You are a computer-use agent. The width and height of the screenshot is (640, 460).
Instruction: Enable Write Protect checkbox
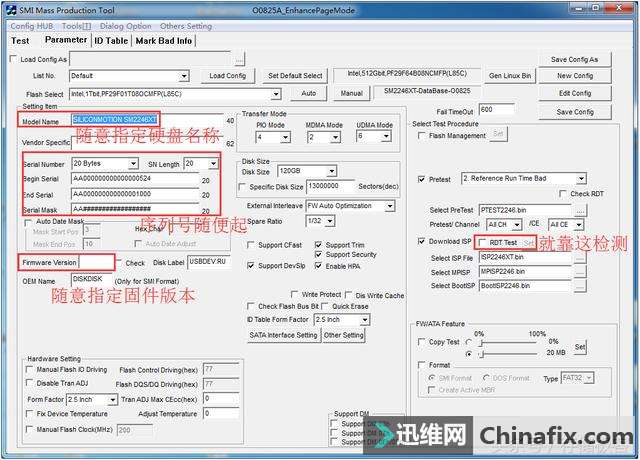coord(294,294)
